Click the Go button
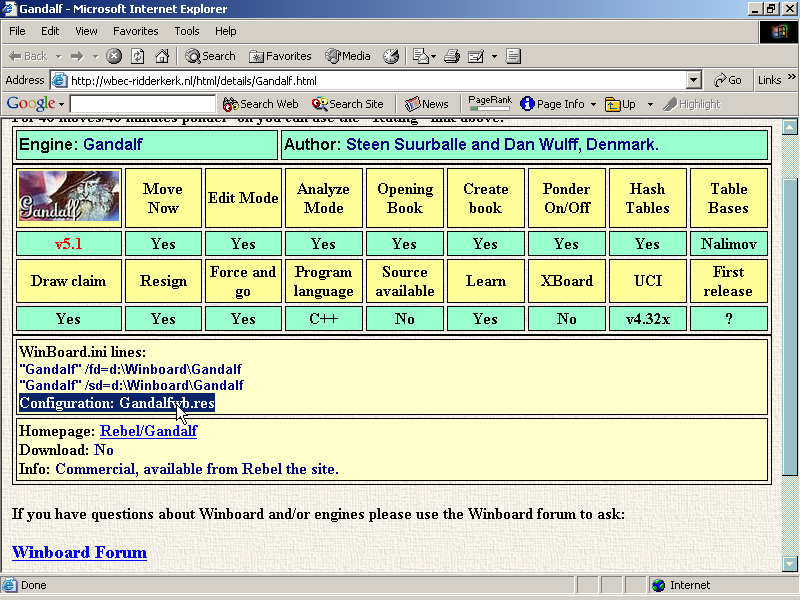The height and width of the screenshot is (600, 800). [x=728, y=80]
